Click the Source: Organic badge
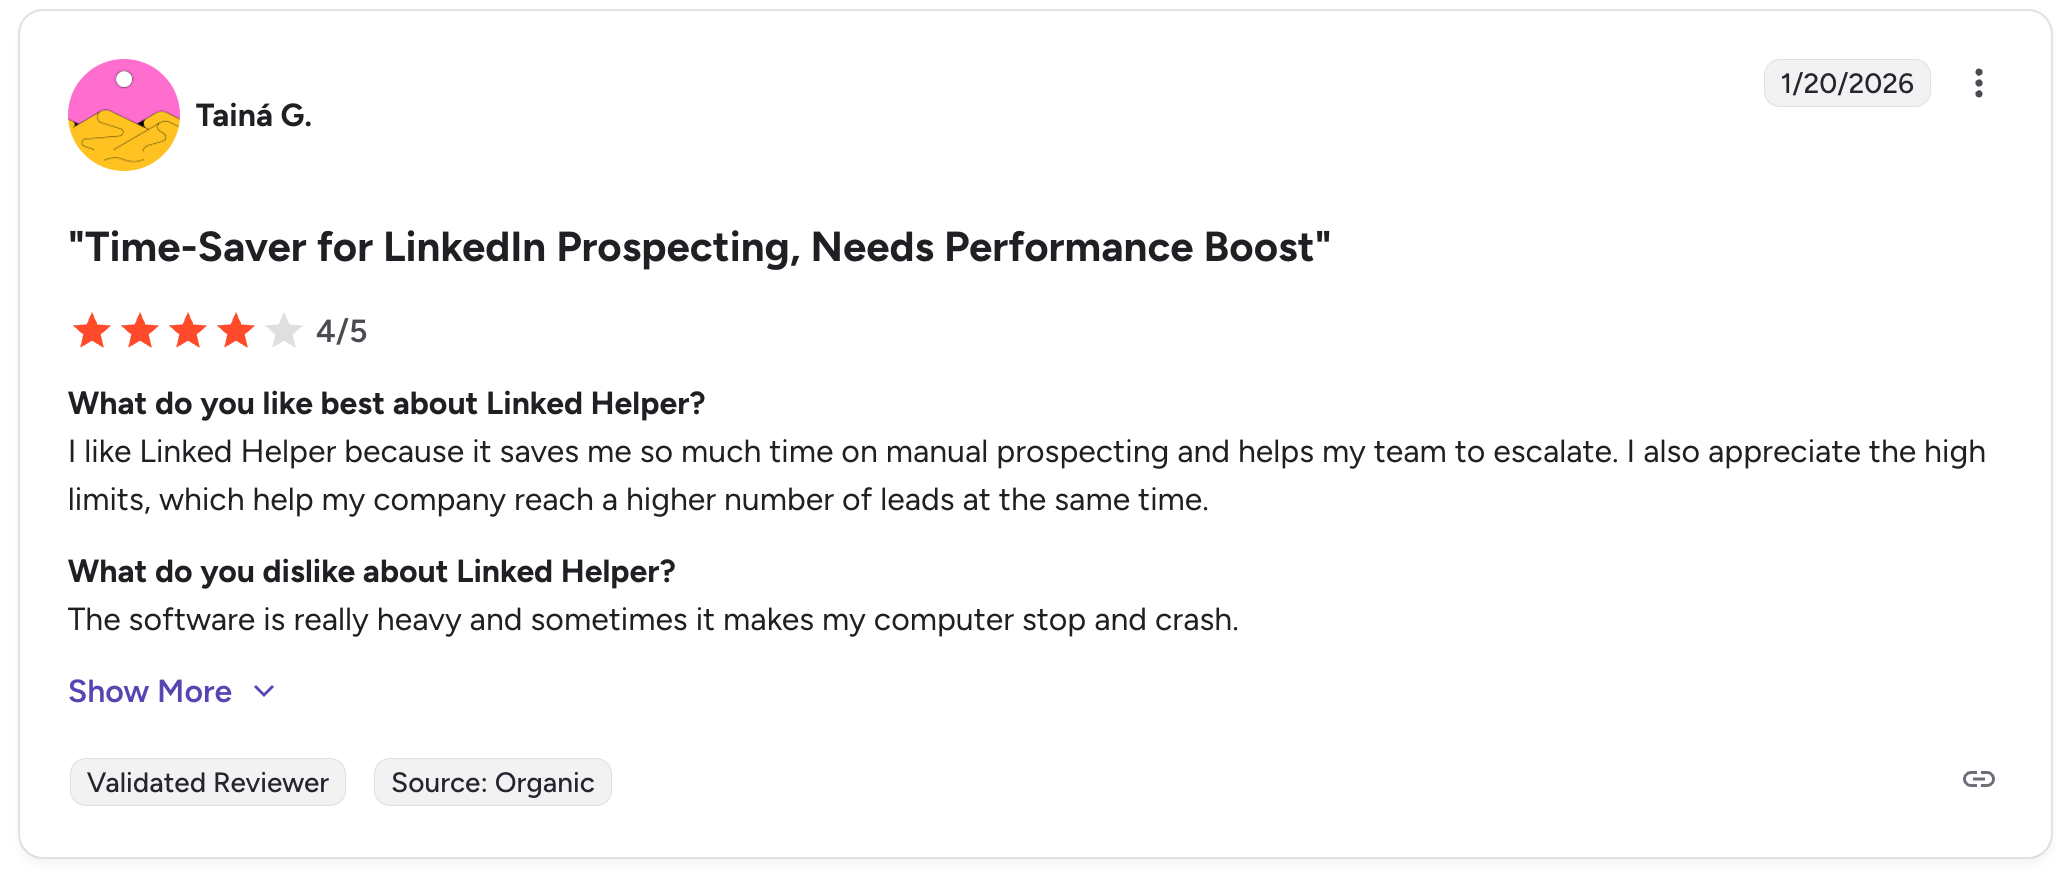This screenshot has width=2062, height=876. coord(493,782)
